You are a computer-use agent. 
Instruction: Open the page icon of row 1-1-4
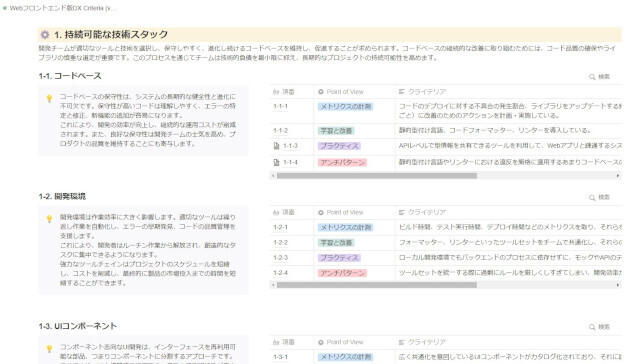point(276,162)
